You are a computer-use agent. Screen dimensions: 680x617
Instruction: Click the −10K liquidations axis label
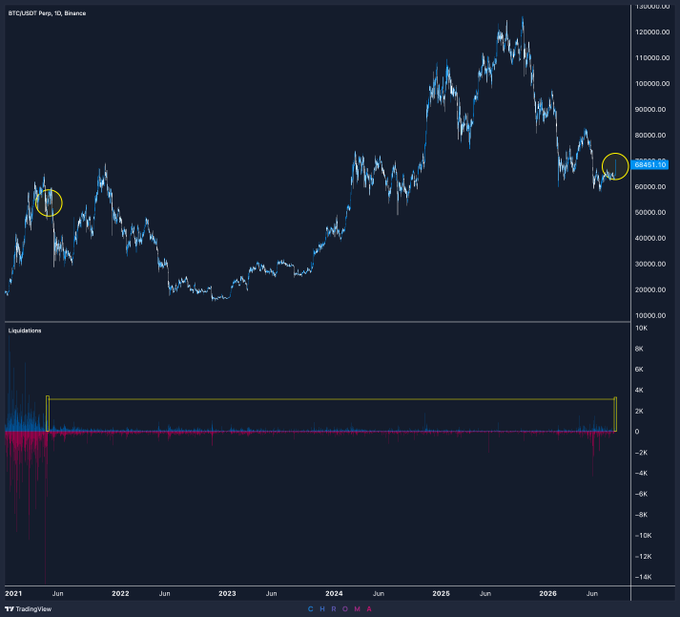click(643, 536)
